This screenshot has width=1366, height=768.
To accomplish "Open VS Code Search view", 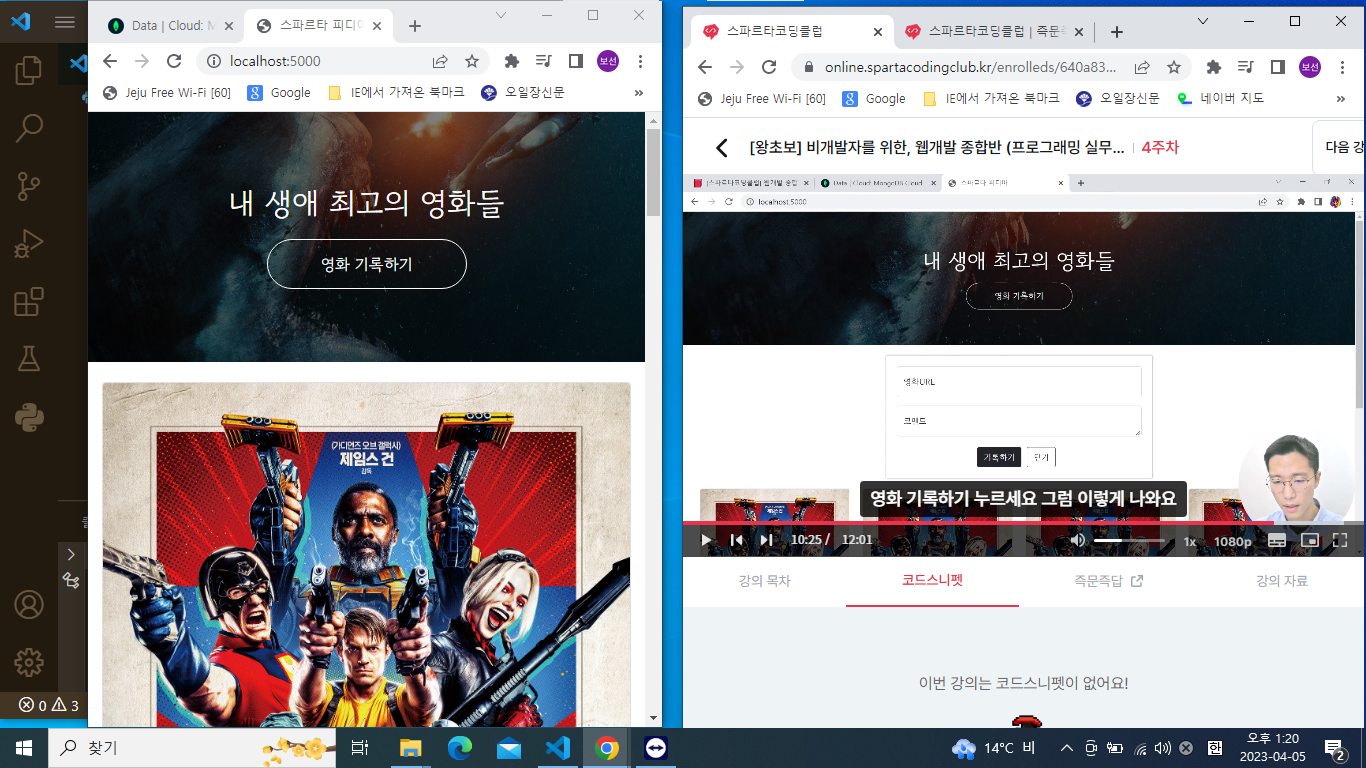I will tap(29, 128).
